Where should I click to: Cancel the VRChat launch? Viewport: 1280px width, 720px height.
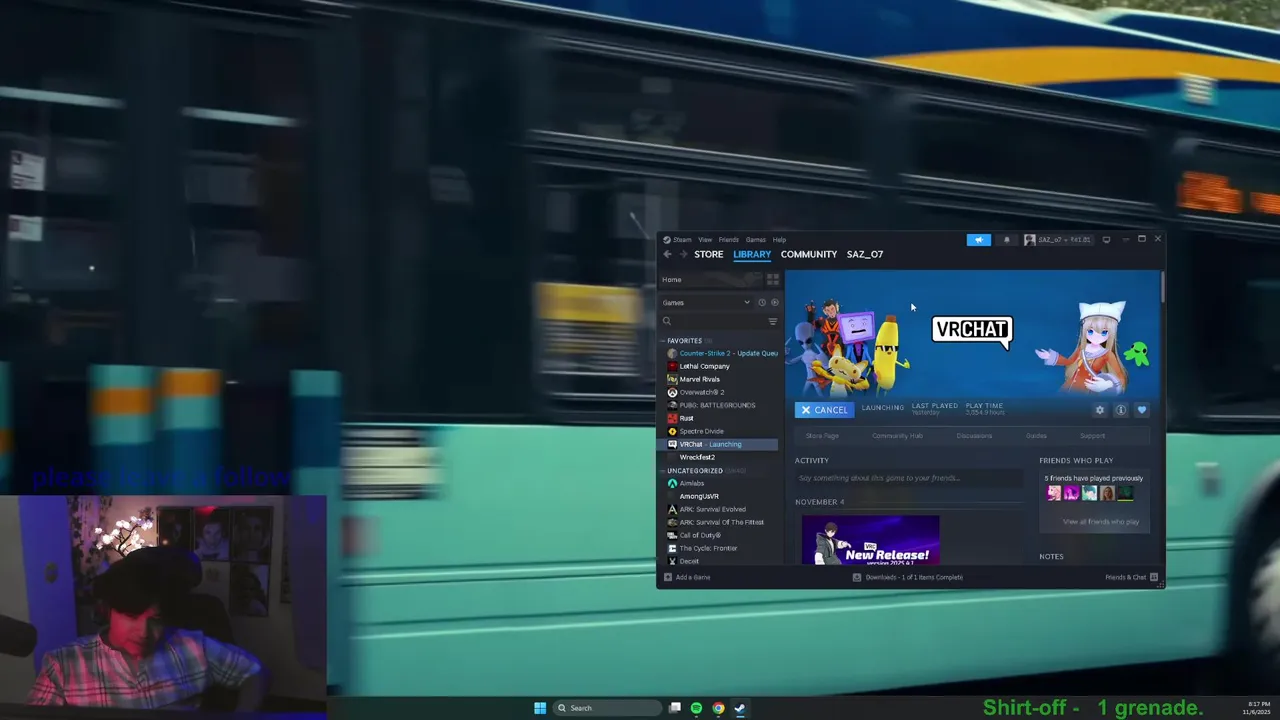[x=824, y=410]
